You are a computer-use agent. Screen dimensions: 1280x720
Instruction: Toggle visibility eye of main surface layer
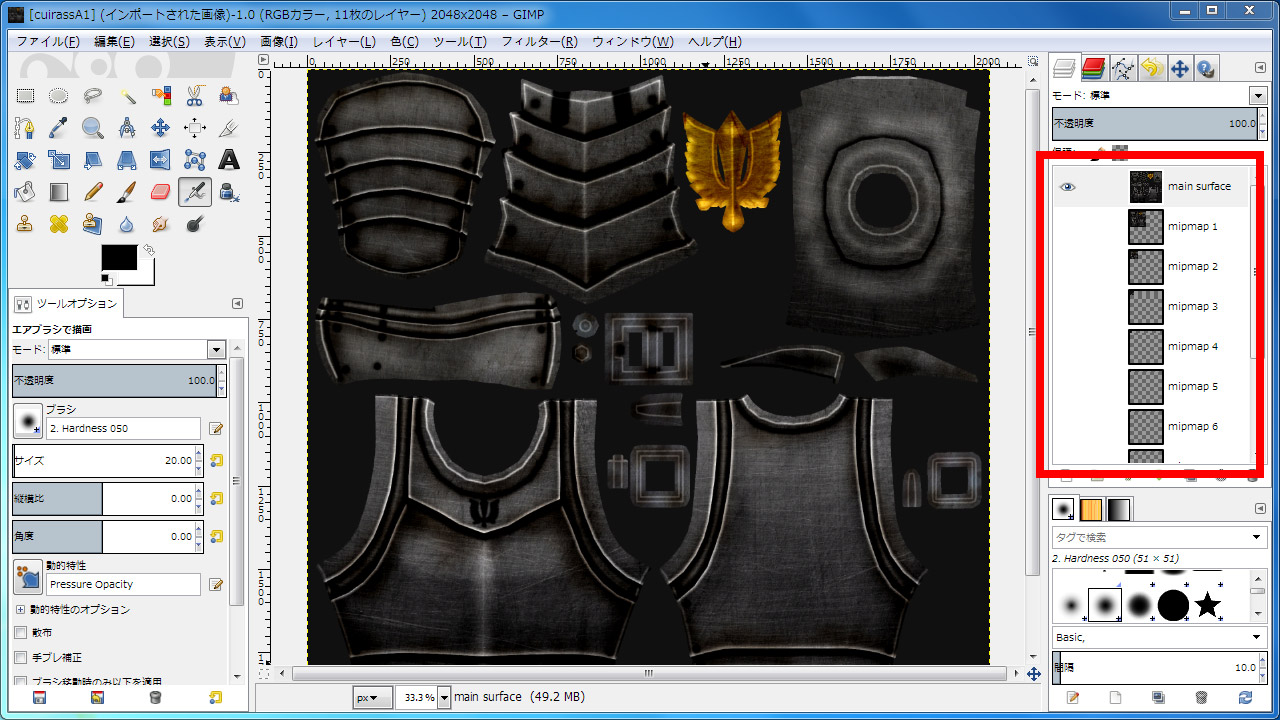[x=1068, y=187]
